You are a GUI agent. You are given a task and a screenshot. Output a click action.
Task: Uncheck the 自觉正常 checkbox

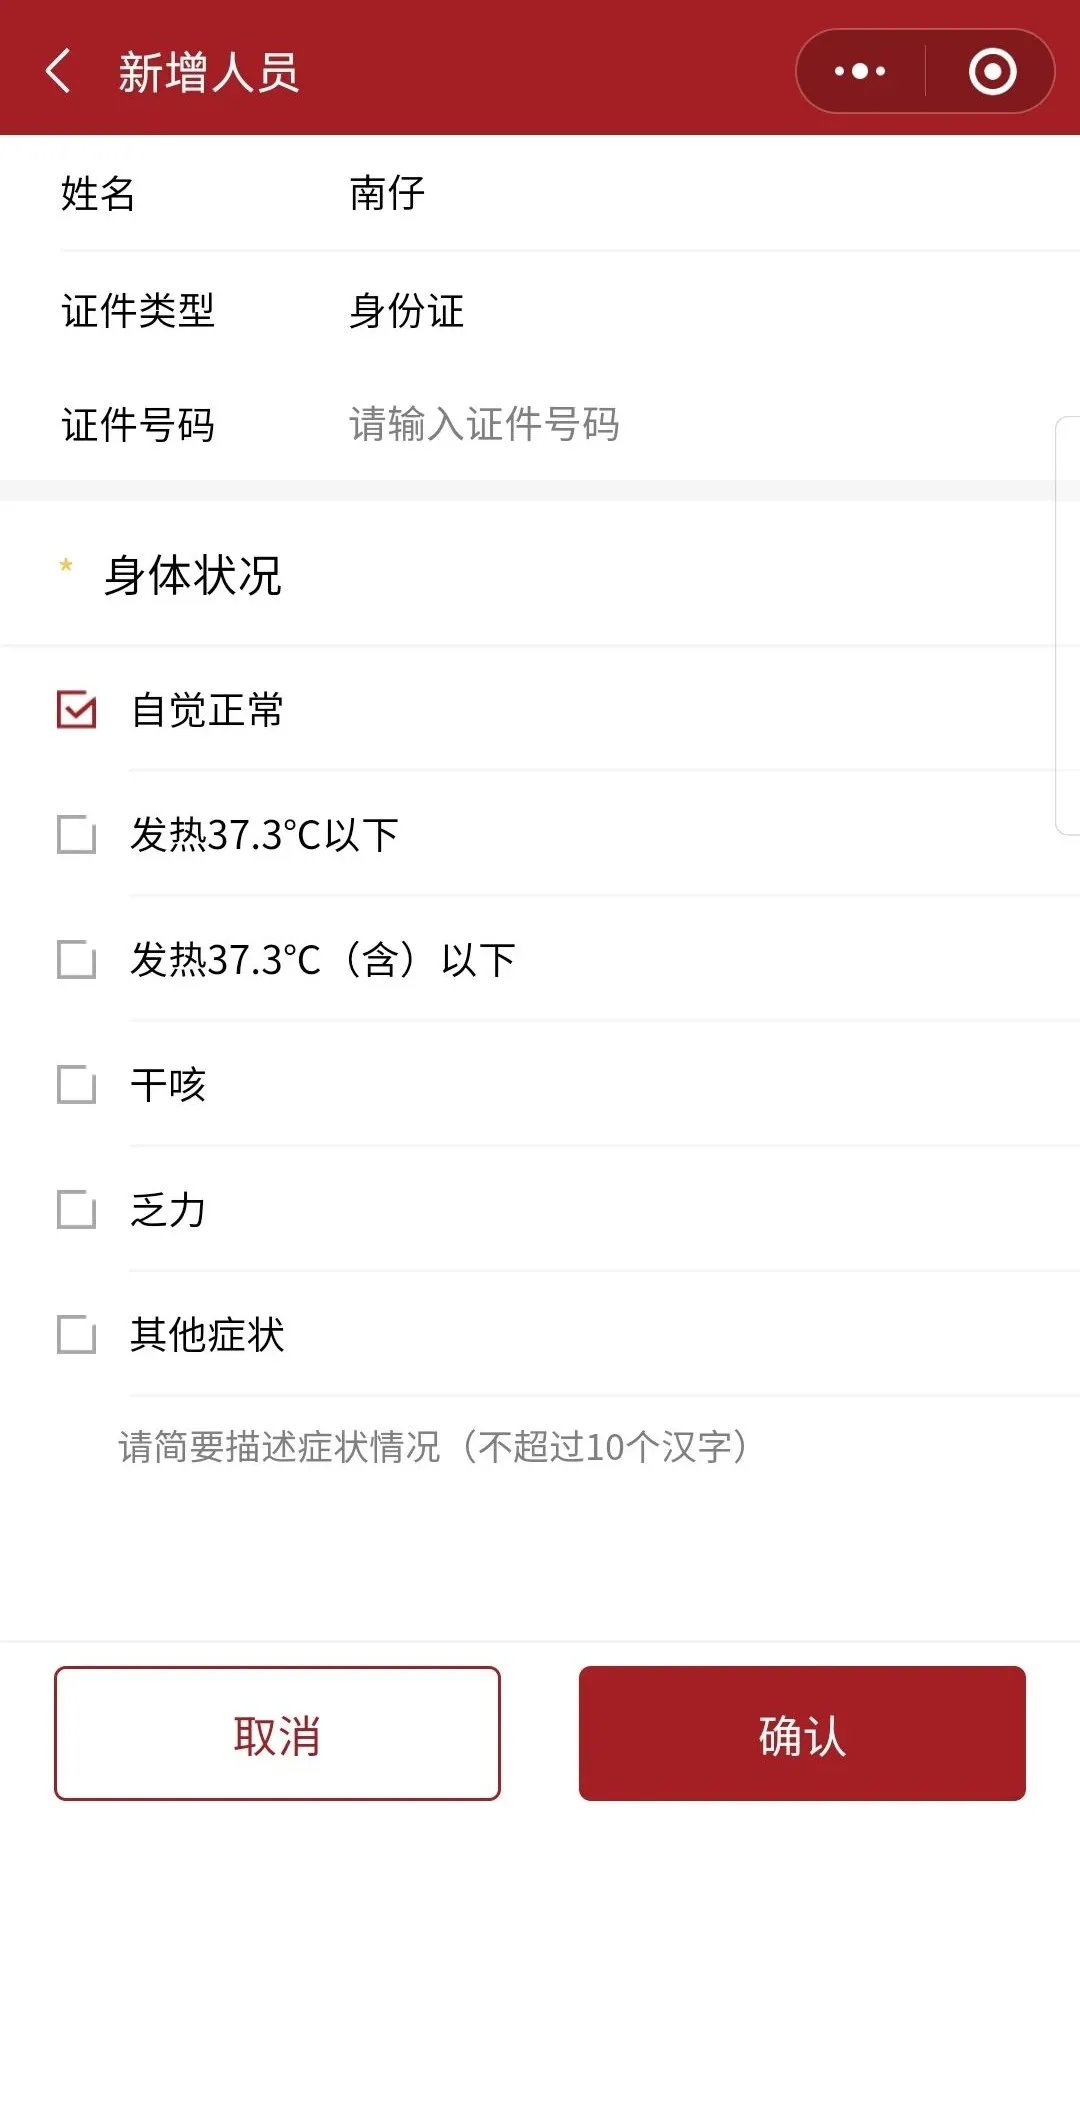(77, 710)
